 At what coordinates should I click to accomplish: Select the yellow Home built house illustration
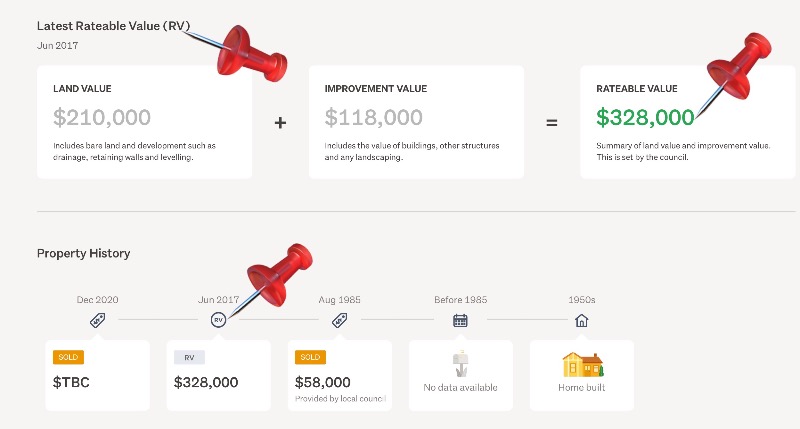click(x=583, y=364)
